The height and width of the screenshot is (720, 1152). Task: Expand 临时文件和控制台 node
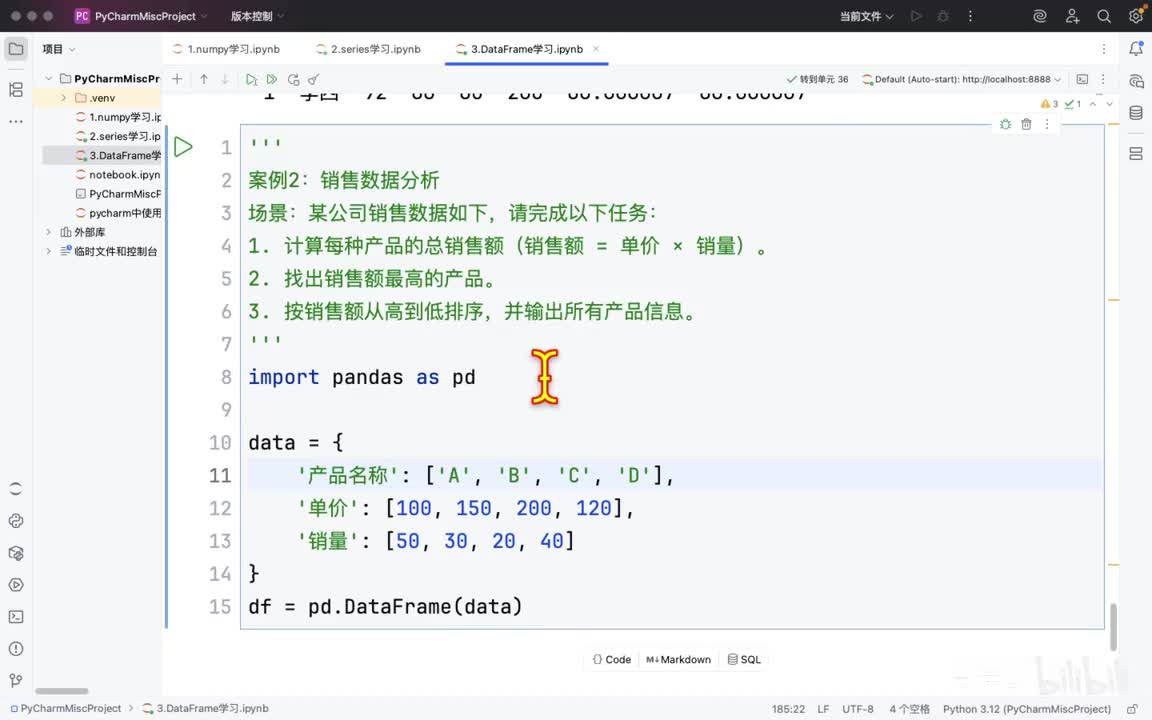[x=48, y=251]
